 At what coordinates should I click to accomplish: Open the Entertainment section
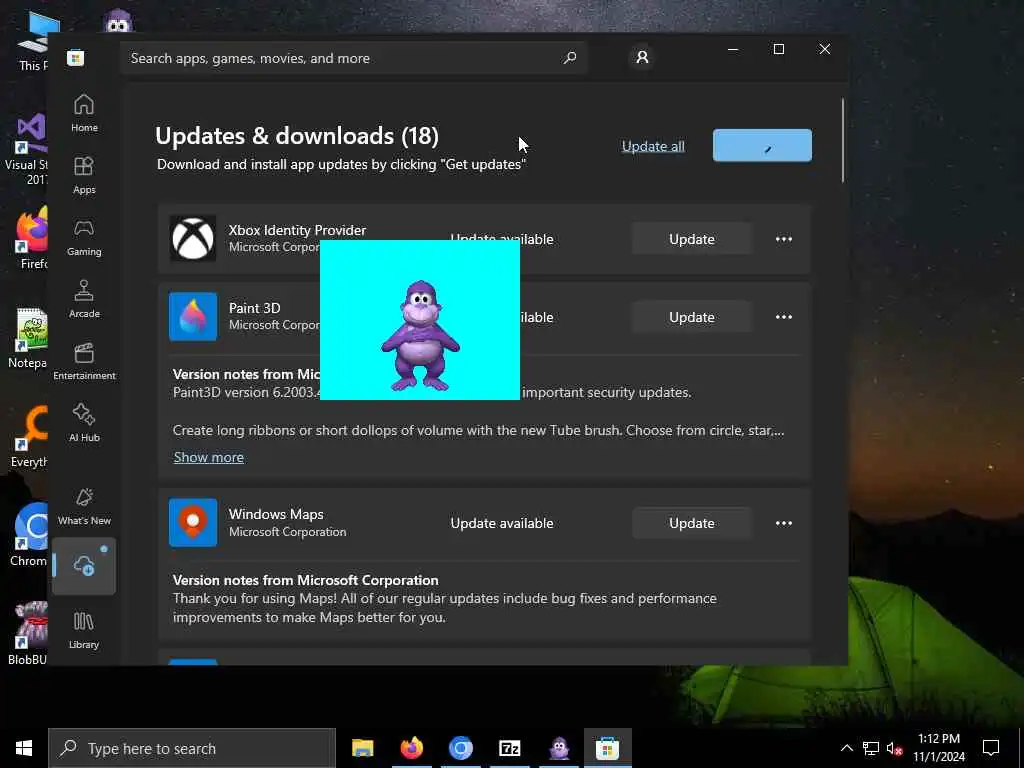pos(84,362)
